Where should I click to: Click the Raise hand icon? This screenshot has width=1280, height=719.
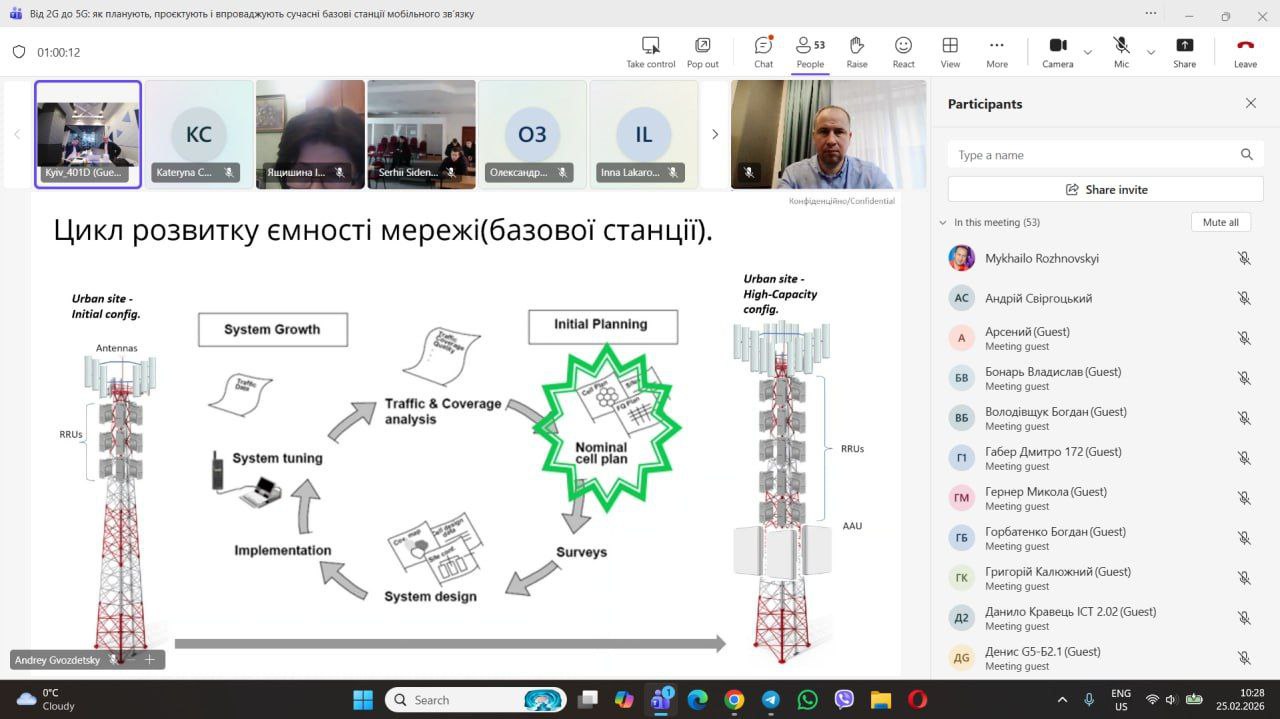856,51
